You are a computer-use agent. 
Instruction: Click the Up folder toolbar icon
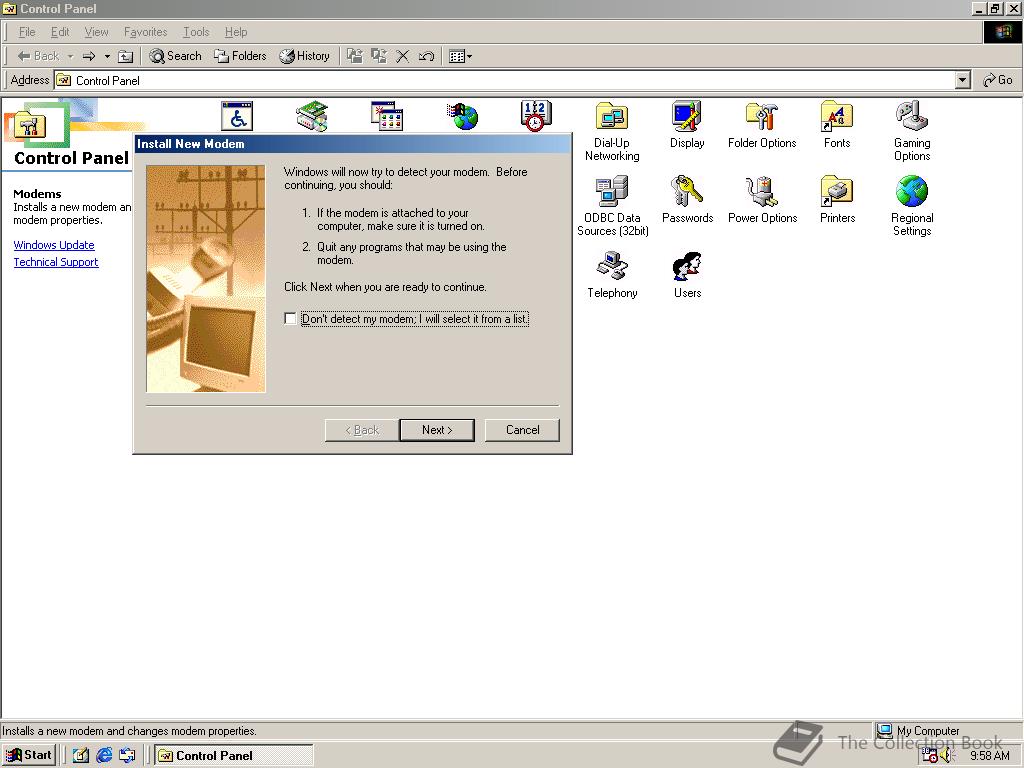125,56
